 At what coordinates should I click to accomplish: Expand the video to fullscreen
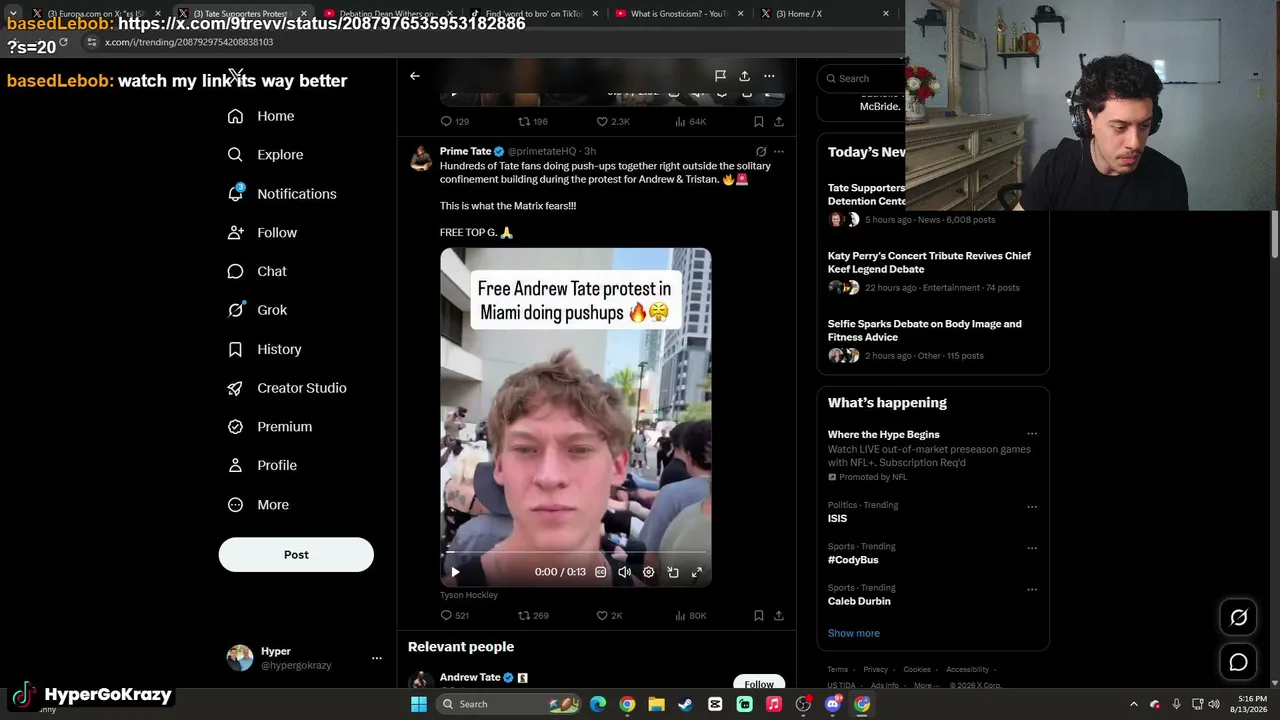697,572
